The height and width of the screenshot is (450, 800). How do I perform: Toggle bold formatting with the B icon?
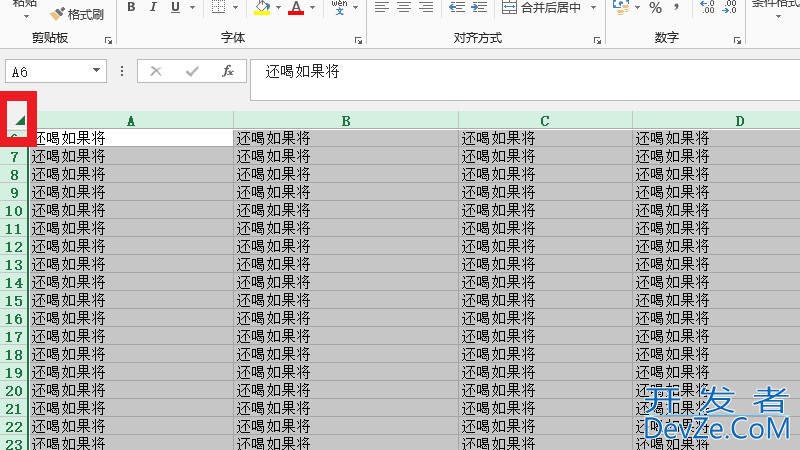[131, 7]
